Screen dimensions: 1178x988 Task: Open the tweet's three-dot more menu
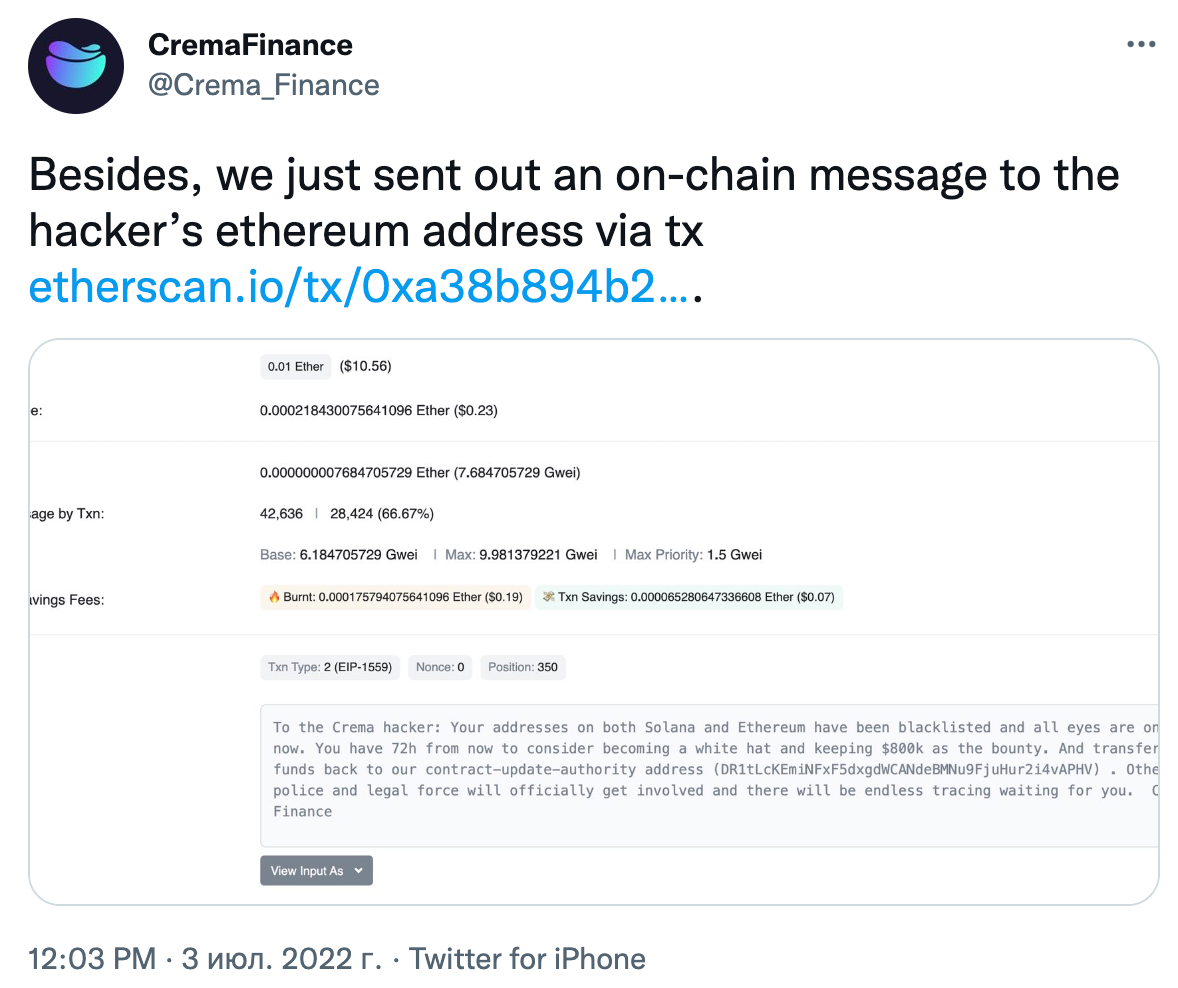coord(1141,45)
